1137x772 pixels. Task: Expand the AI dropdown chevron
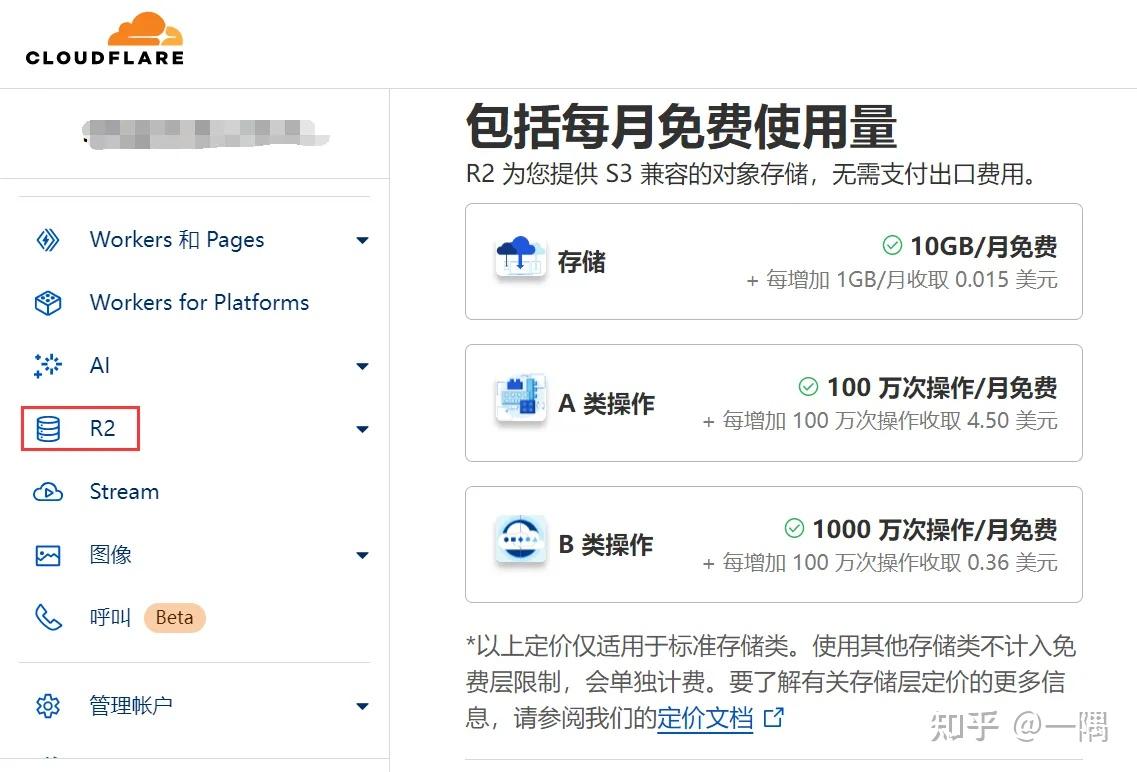point(362,366)
